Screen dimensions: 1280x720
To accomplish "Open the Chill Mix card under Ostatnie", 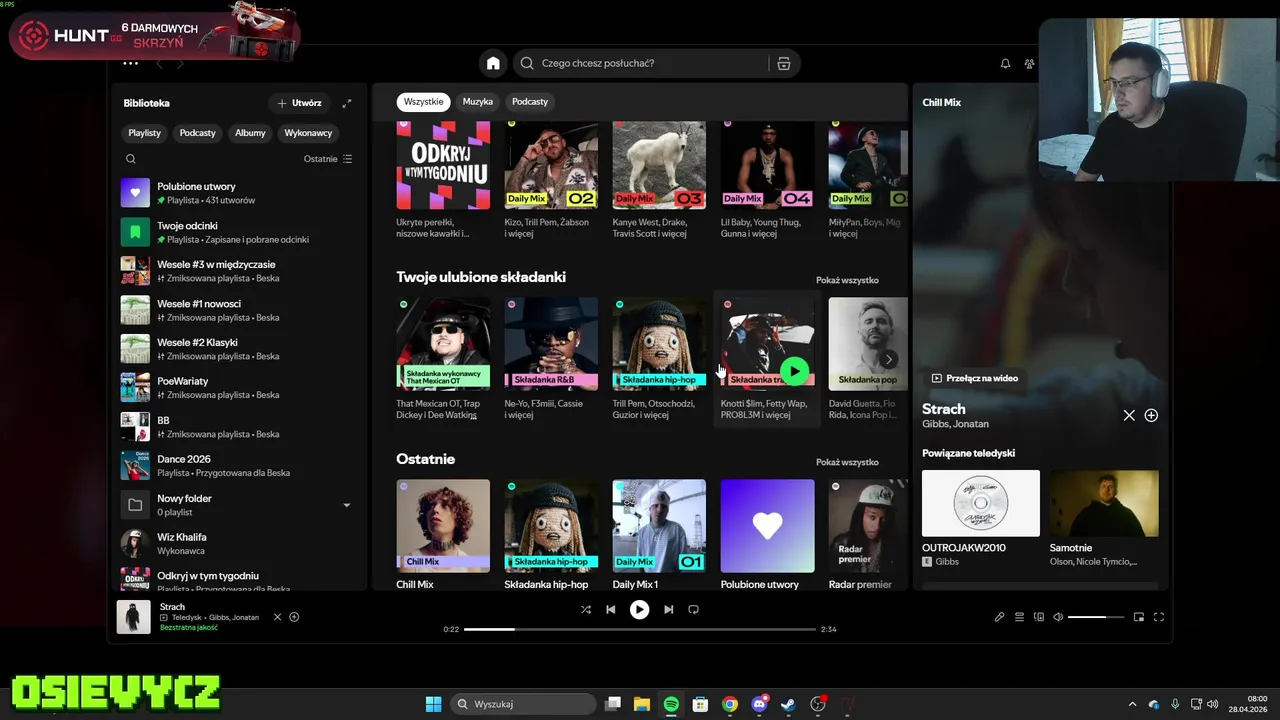I will pos(443,535).
